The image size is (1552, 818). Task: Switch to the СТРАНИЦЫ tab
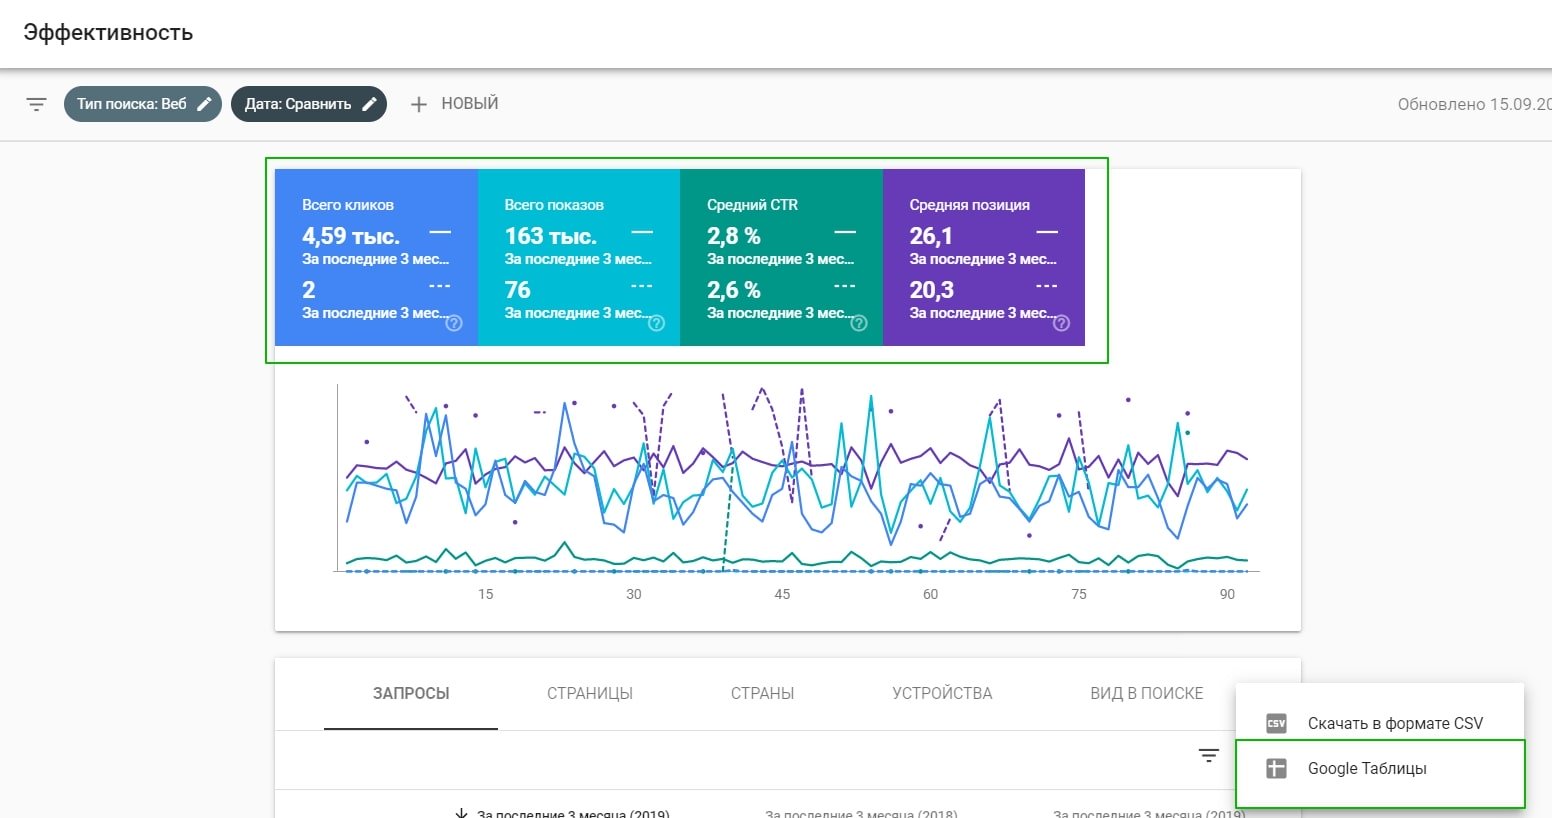click(590, 693)
